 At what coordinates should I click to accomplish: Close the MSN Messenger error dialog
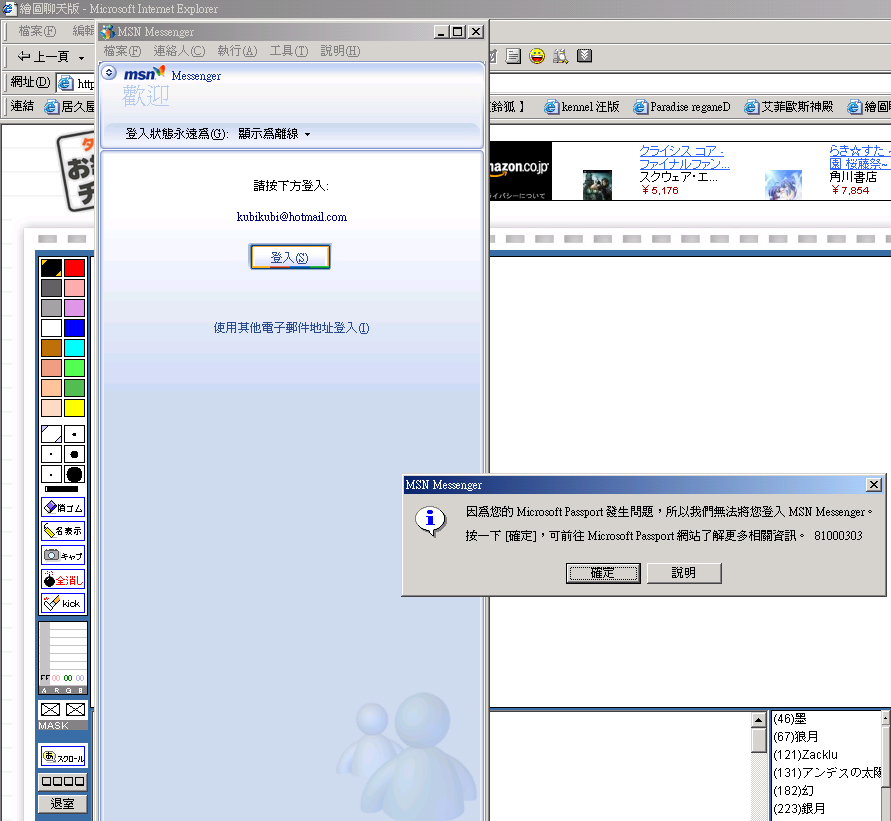[873, 485]
